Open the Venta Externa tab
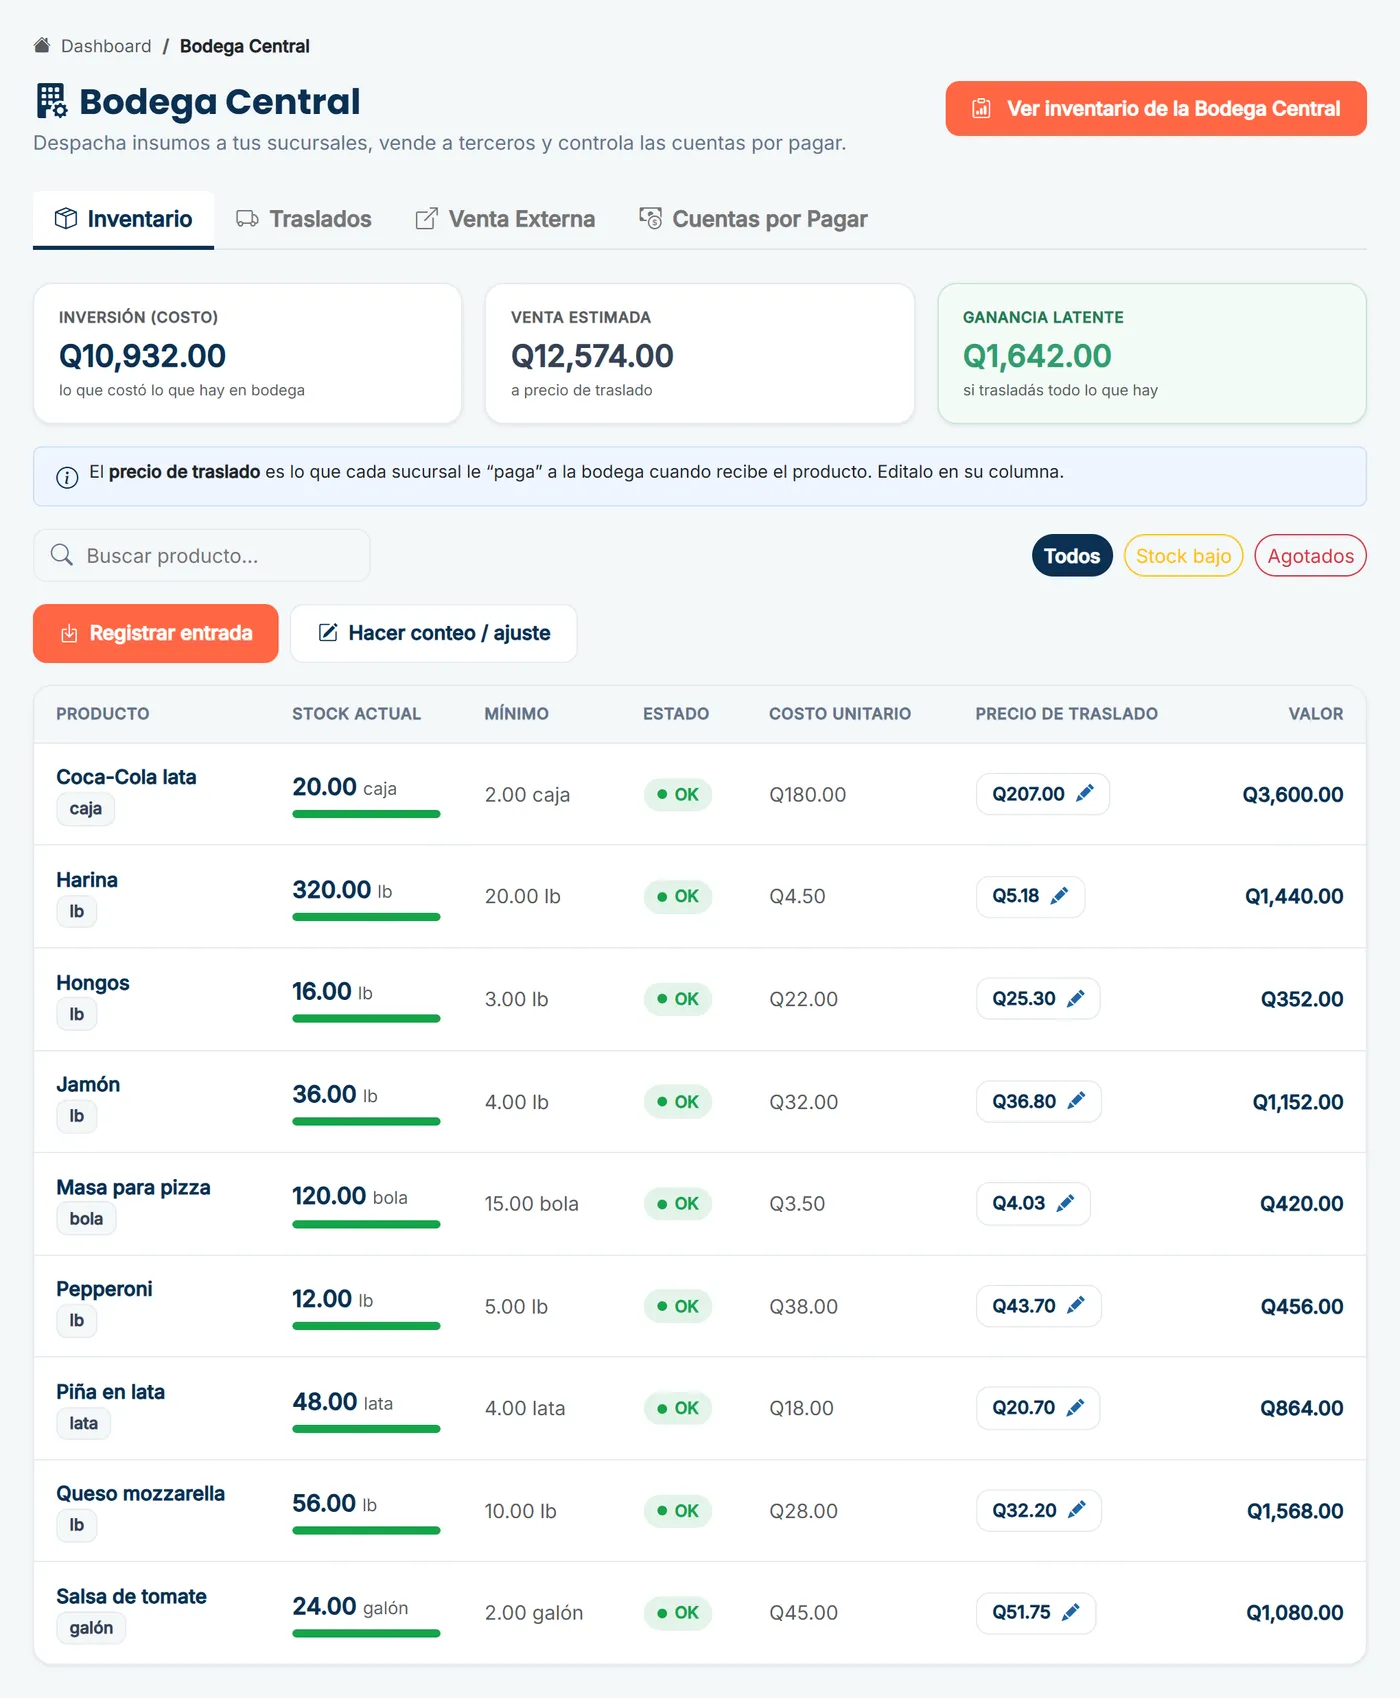 point(505,219)
